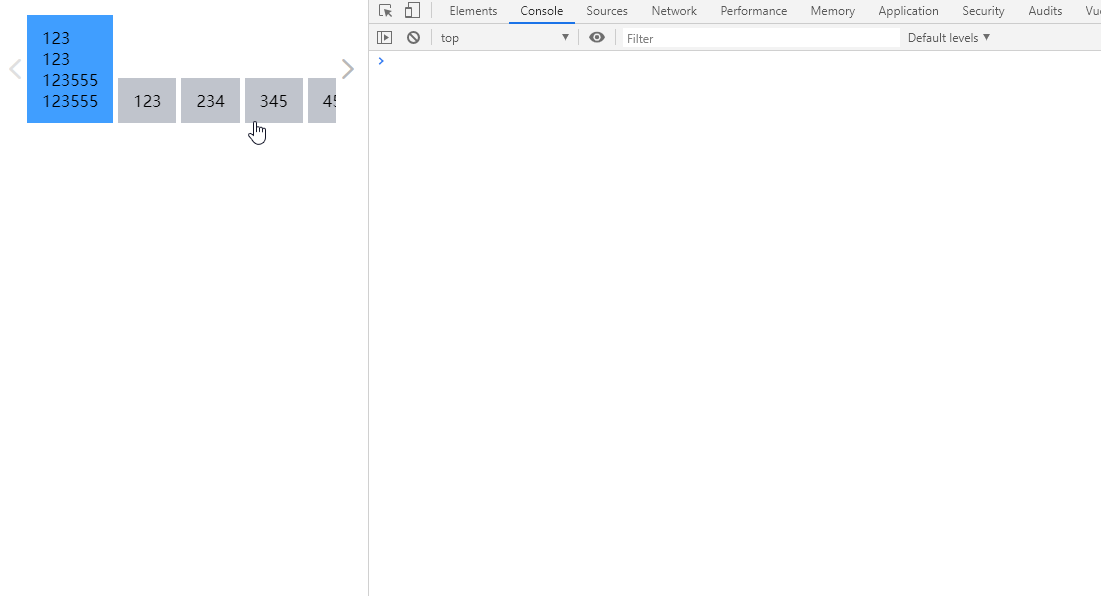The width and height of the screenshot is (1101, 596).
Task: Open the Sources tab
Action: point(607,11)
